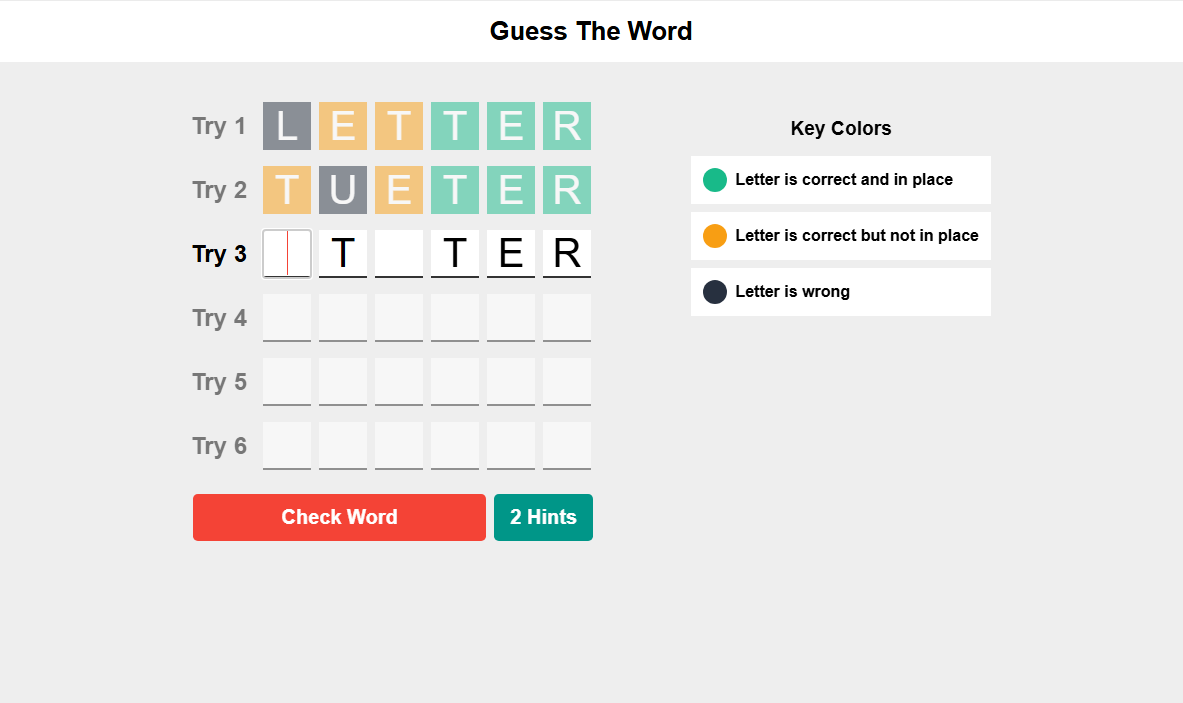Open the 2 Hints button

point(543,517)
